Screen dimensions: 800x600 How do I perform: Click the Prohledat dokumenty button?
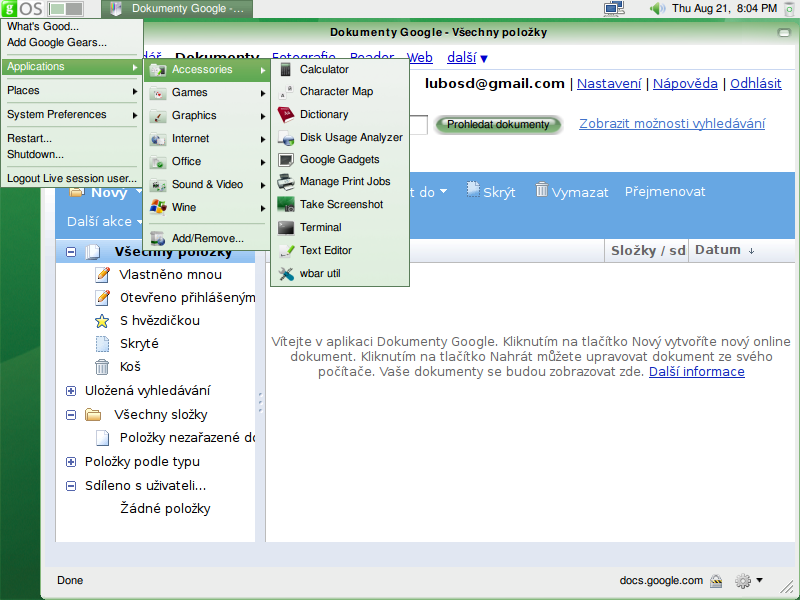pyautogui.click(x=498, y=124)
